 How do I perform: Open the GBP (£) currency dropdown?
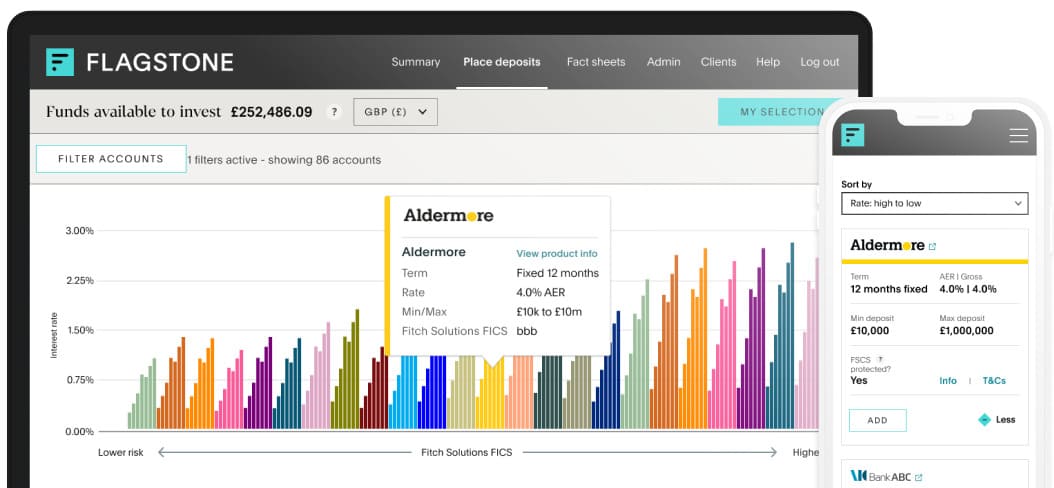(395, 112)
